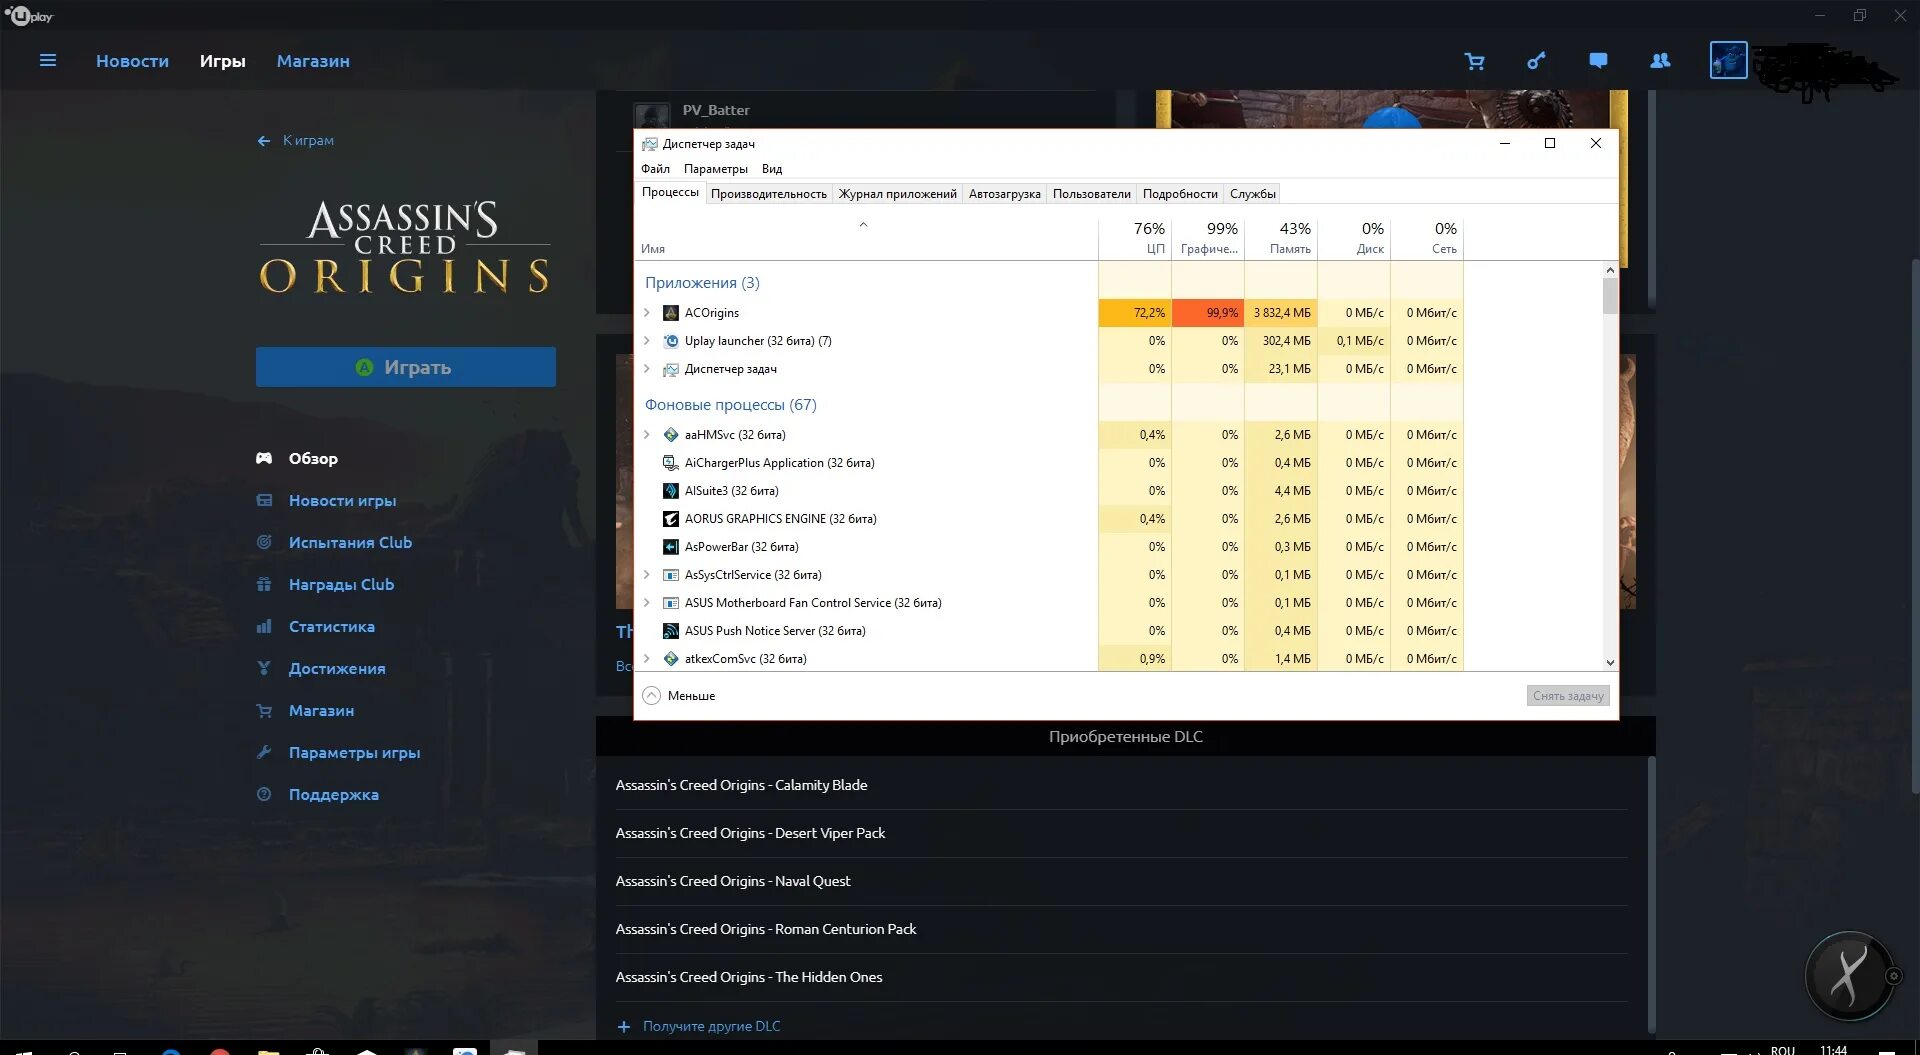The width and height of the screenshot is (1920, 1055).
Task: Collapse details with Меньше button
Action: tap(680, 696)
